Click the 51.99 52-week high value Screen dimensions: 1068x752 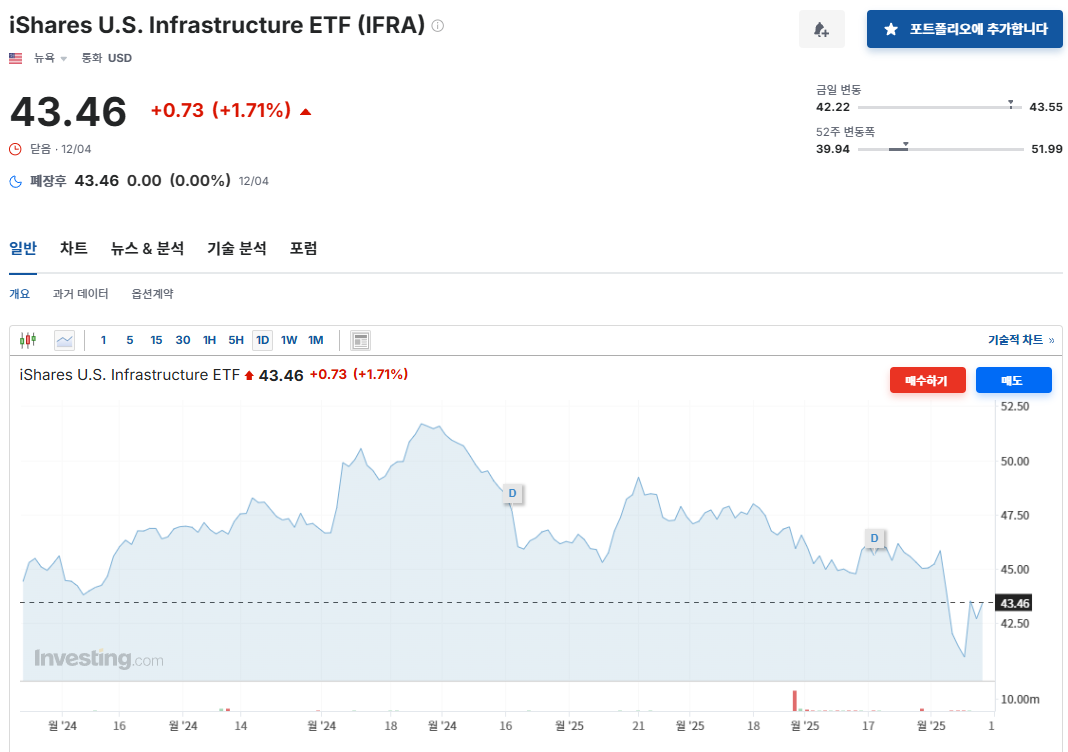coord(1046,148)
